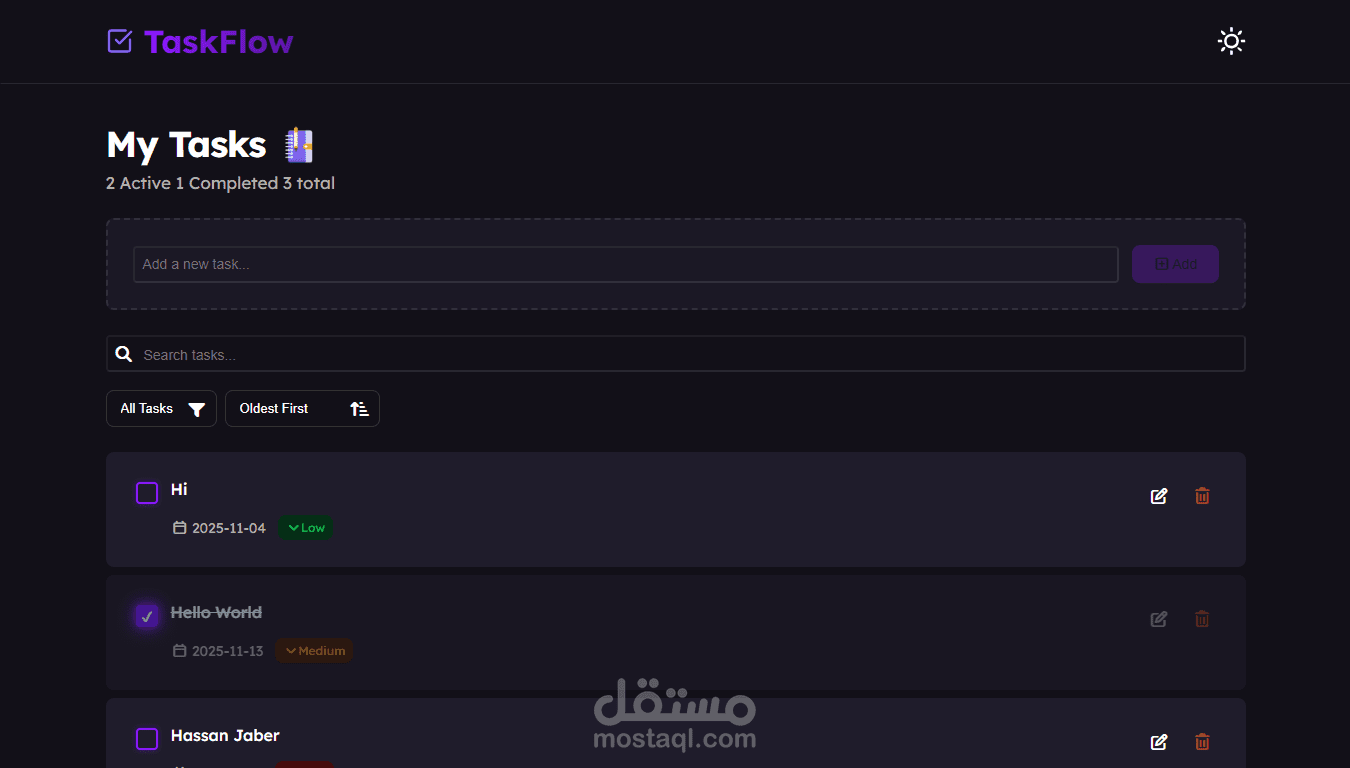1350x768 pixels.
Task: Click the Add task button
Action: click(1175, 264)
